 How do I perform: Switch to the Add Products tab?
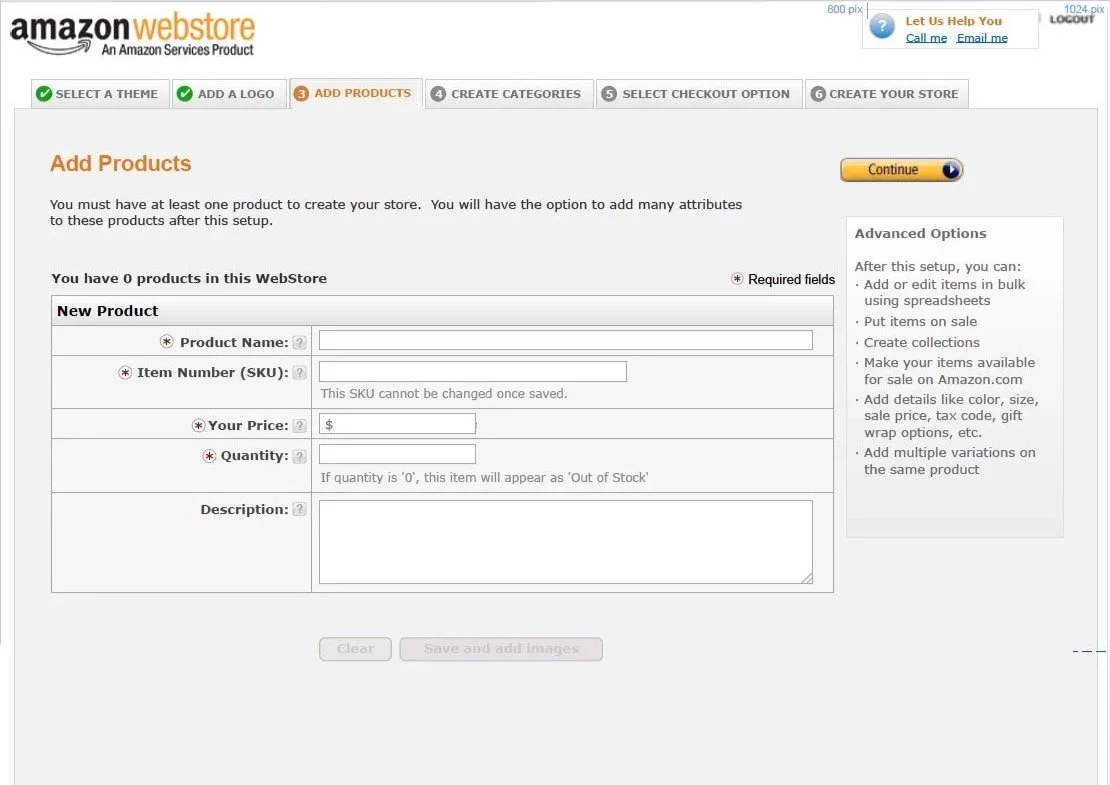point(356,93)
